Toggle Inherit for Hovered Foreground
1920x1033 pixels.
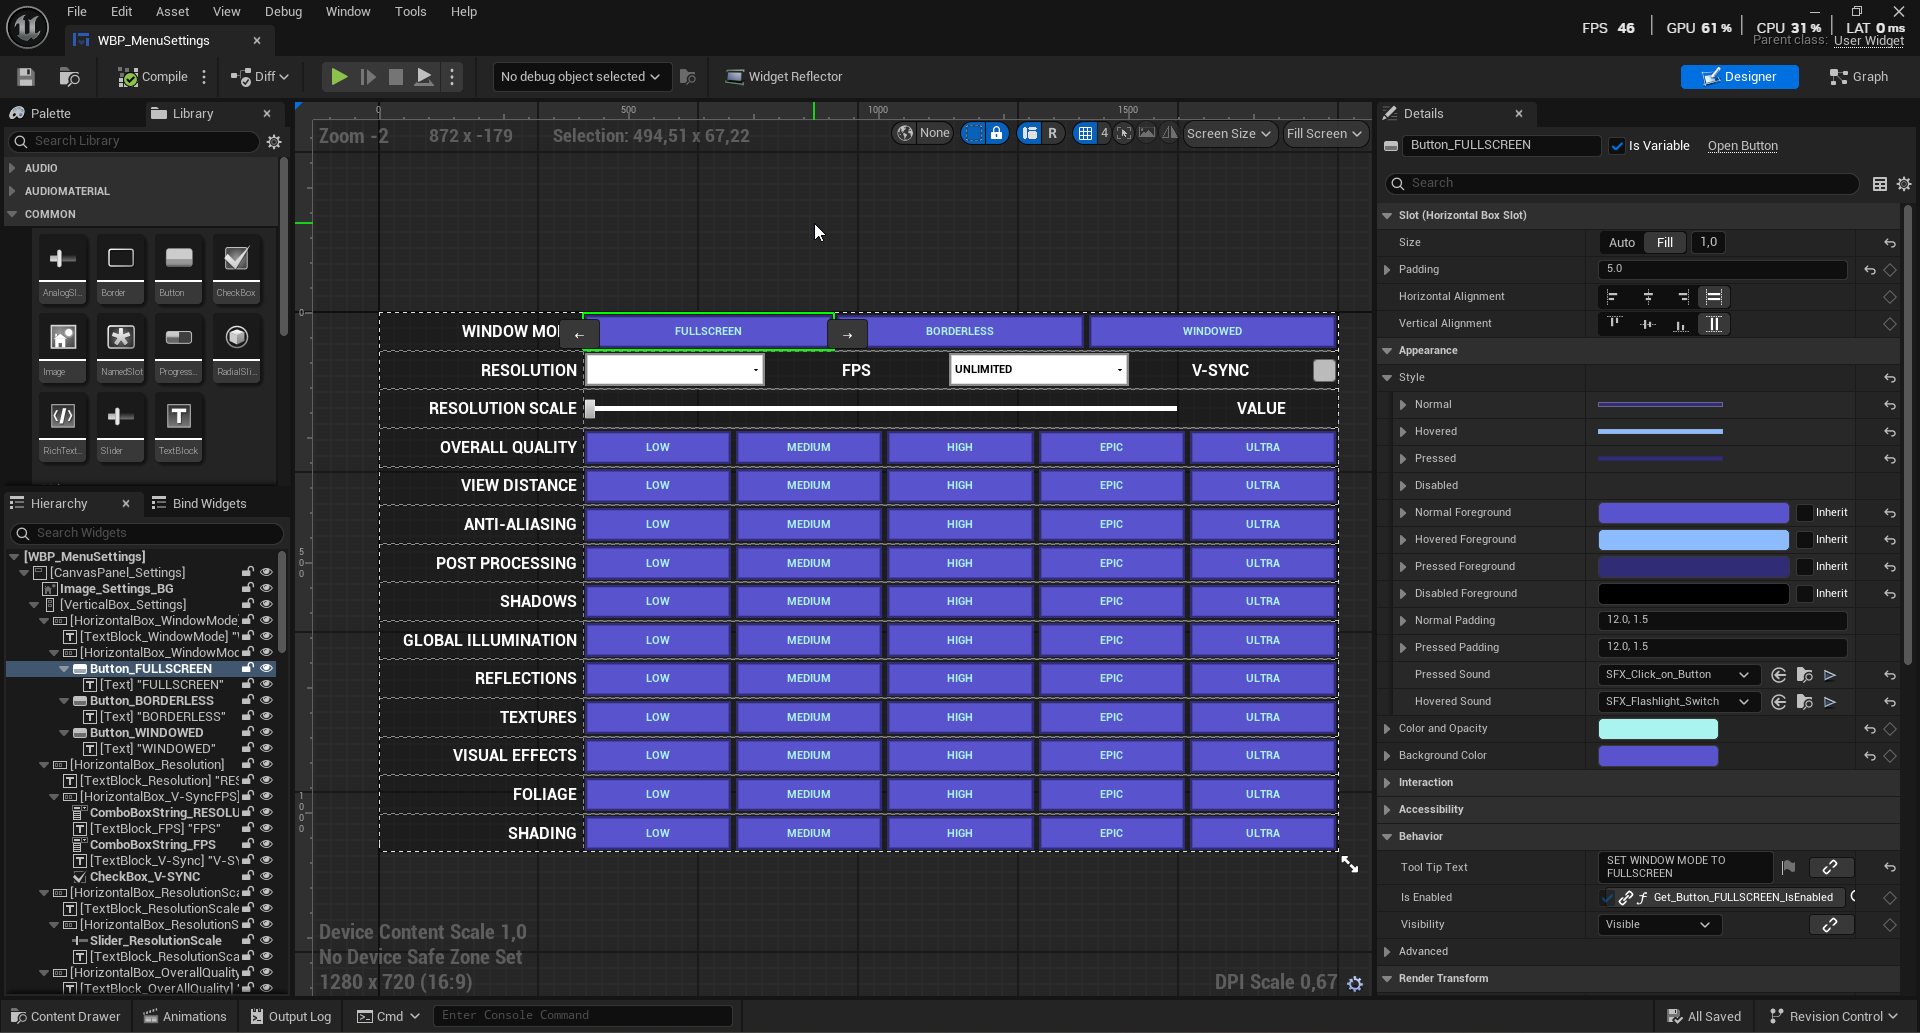click(1805, 540)
